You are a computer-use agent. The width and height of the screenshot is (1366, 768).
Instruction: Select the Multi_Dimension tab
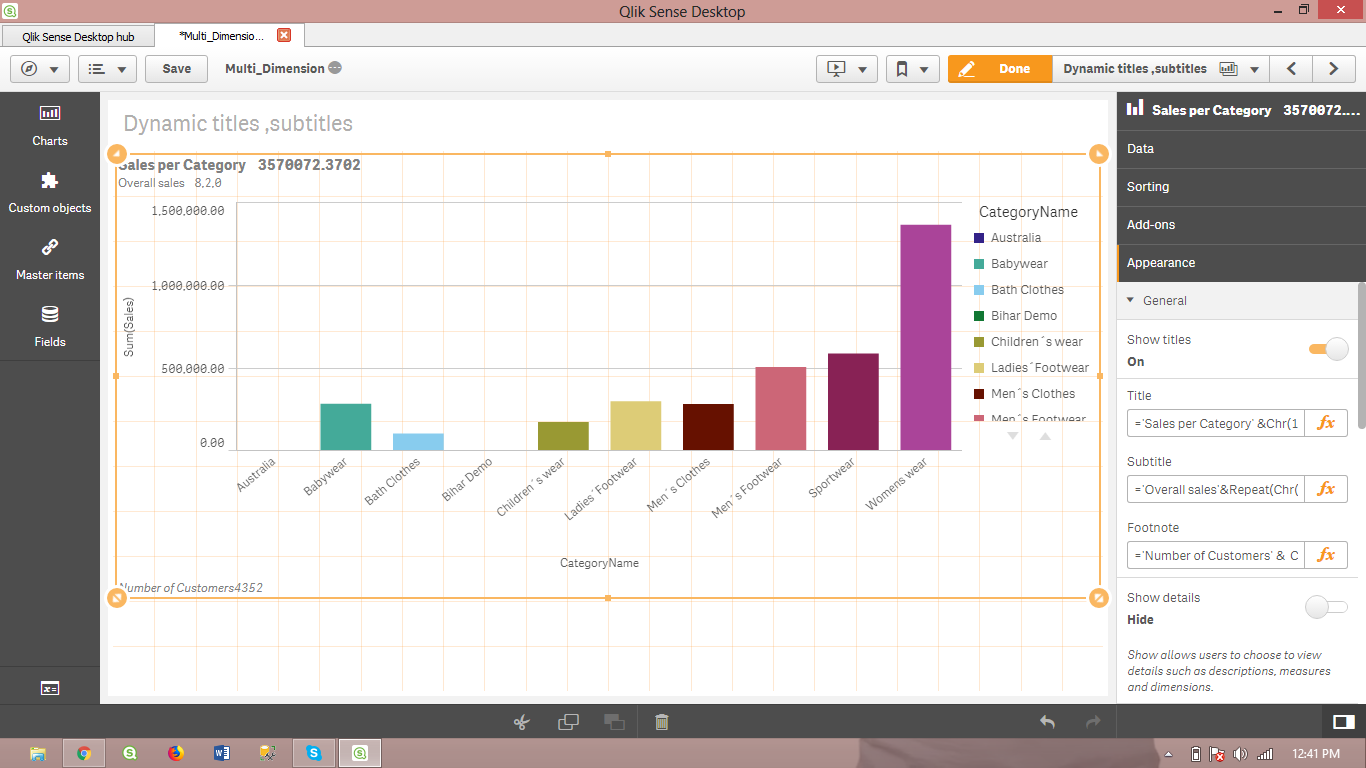pos(221,36)
